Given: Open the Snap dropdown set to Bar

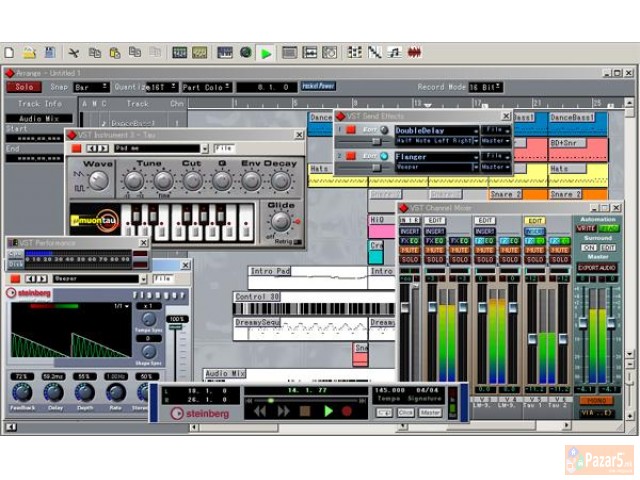Looking at the screenshot, I should [x=92, y=87].
